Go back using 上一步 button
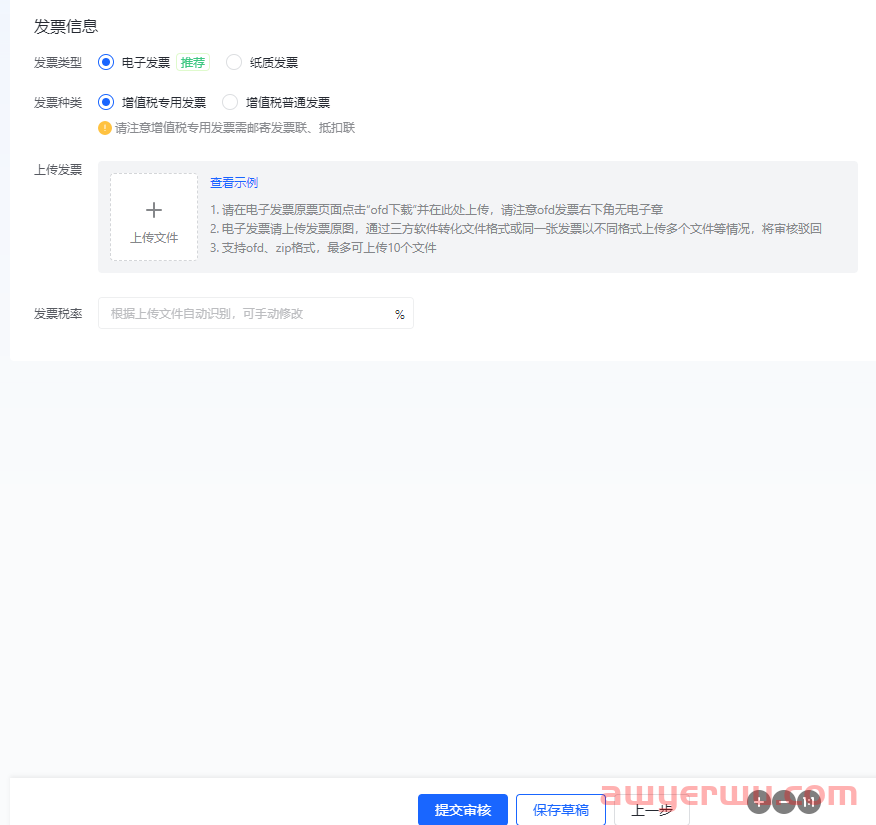 tap(651, 810)
